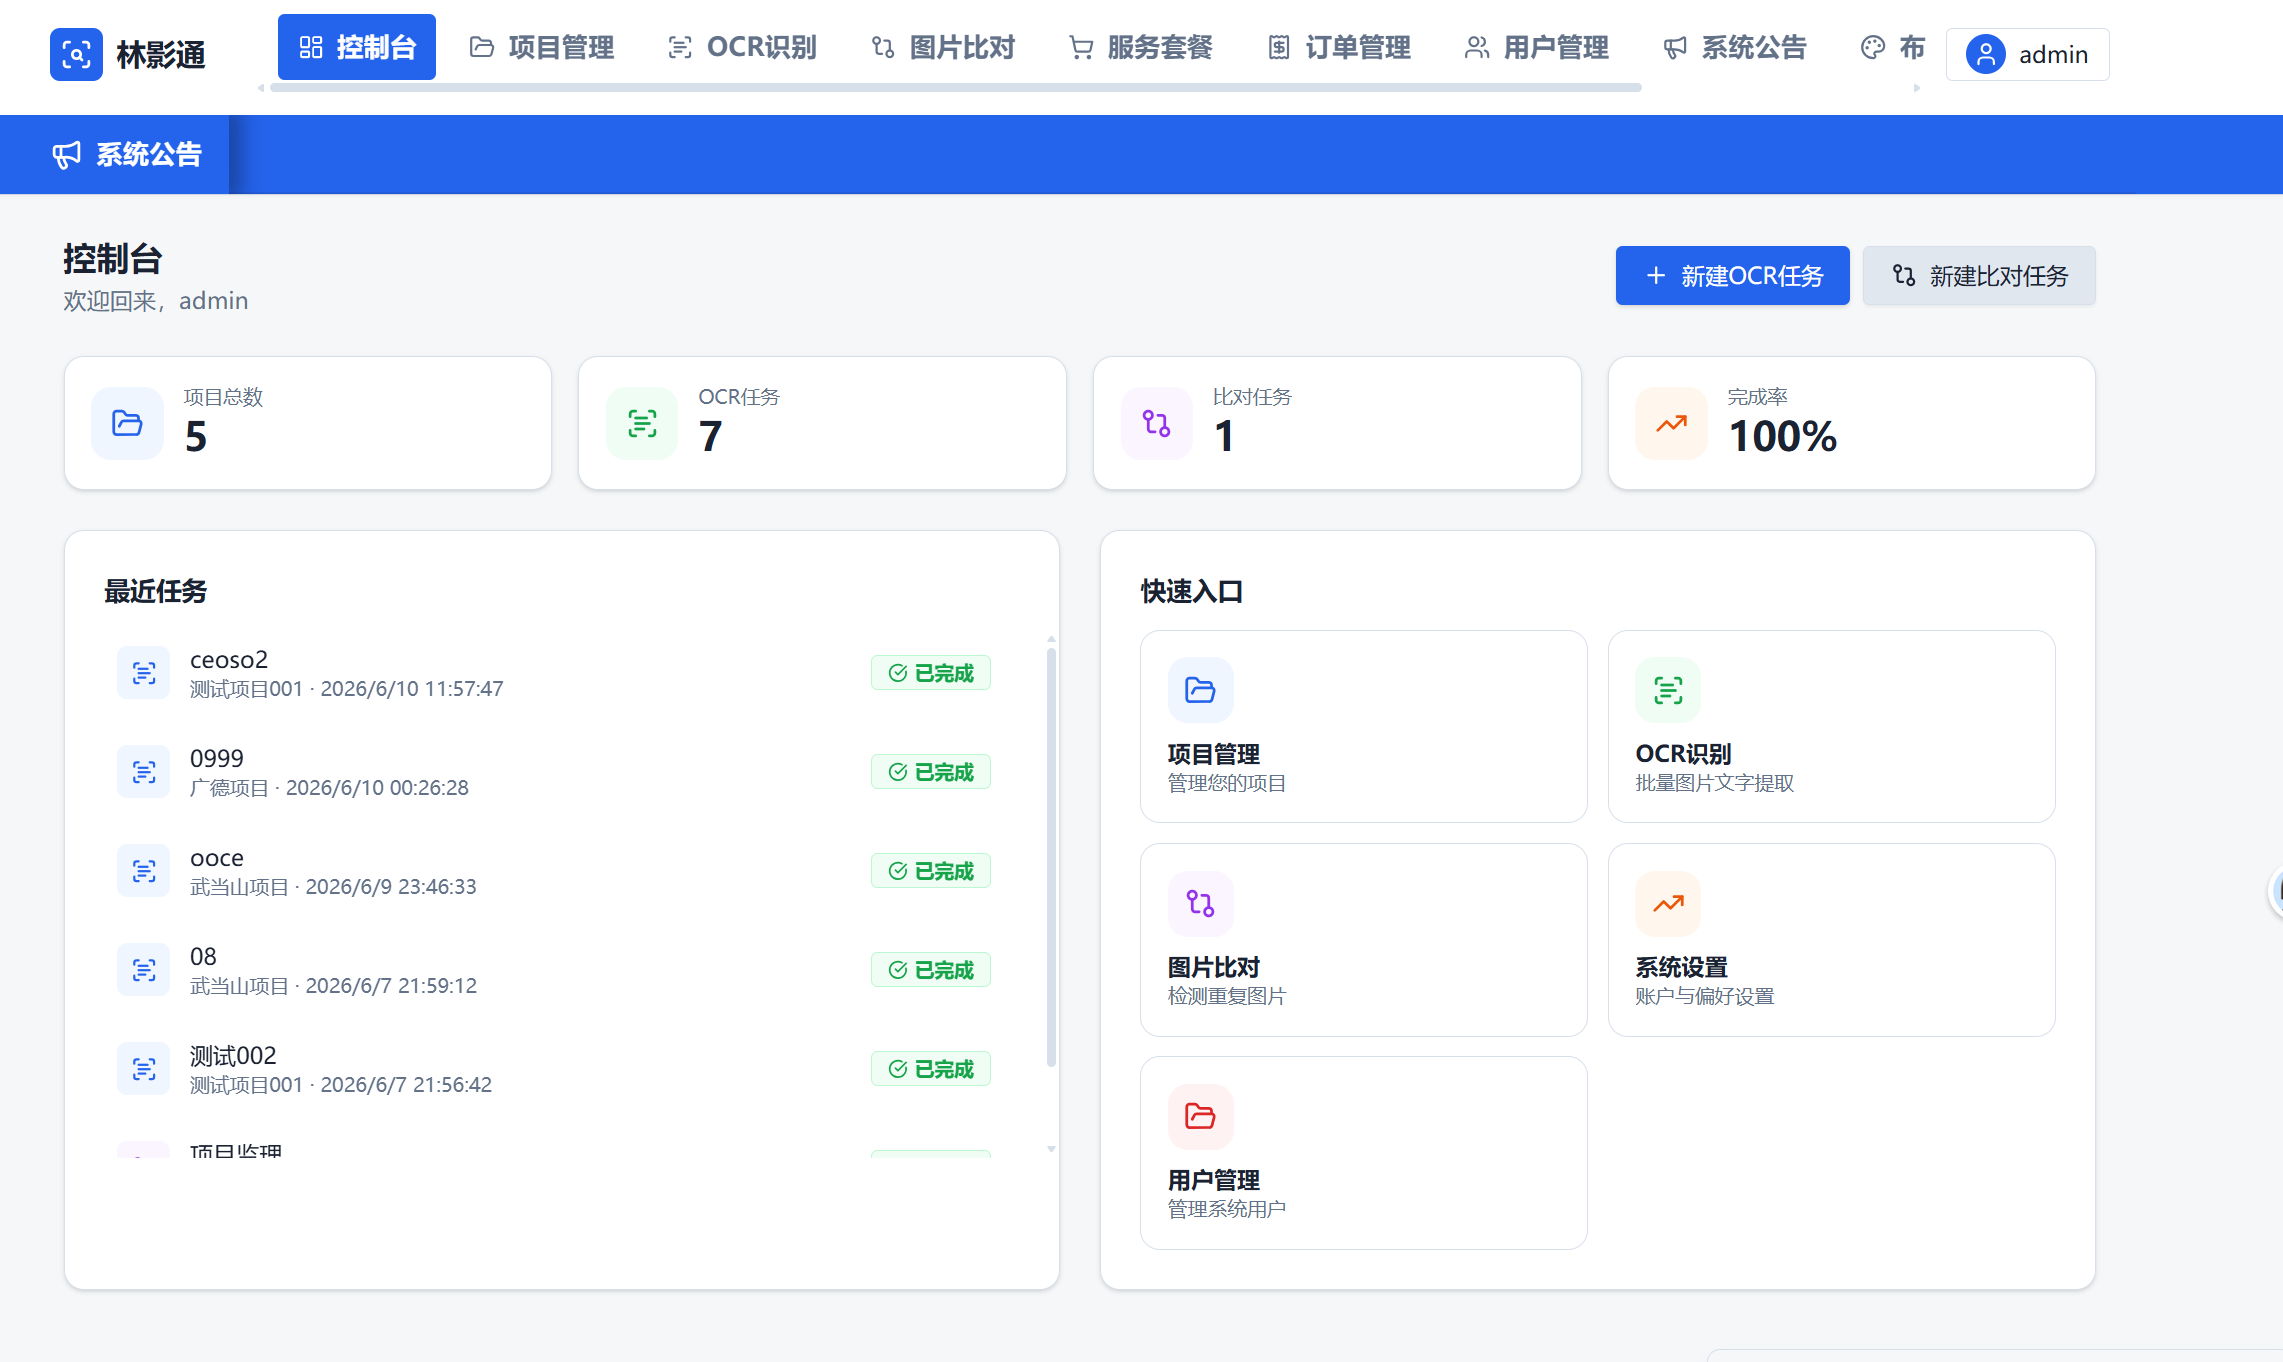Click the compare icon in 比对任务 card

(1157, 423)
